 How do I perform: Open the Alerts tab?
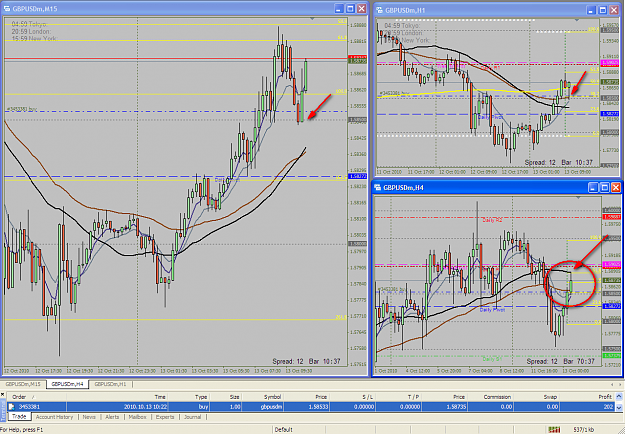pyautogui.click(x=112, y=417)
